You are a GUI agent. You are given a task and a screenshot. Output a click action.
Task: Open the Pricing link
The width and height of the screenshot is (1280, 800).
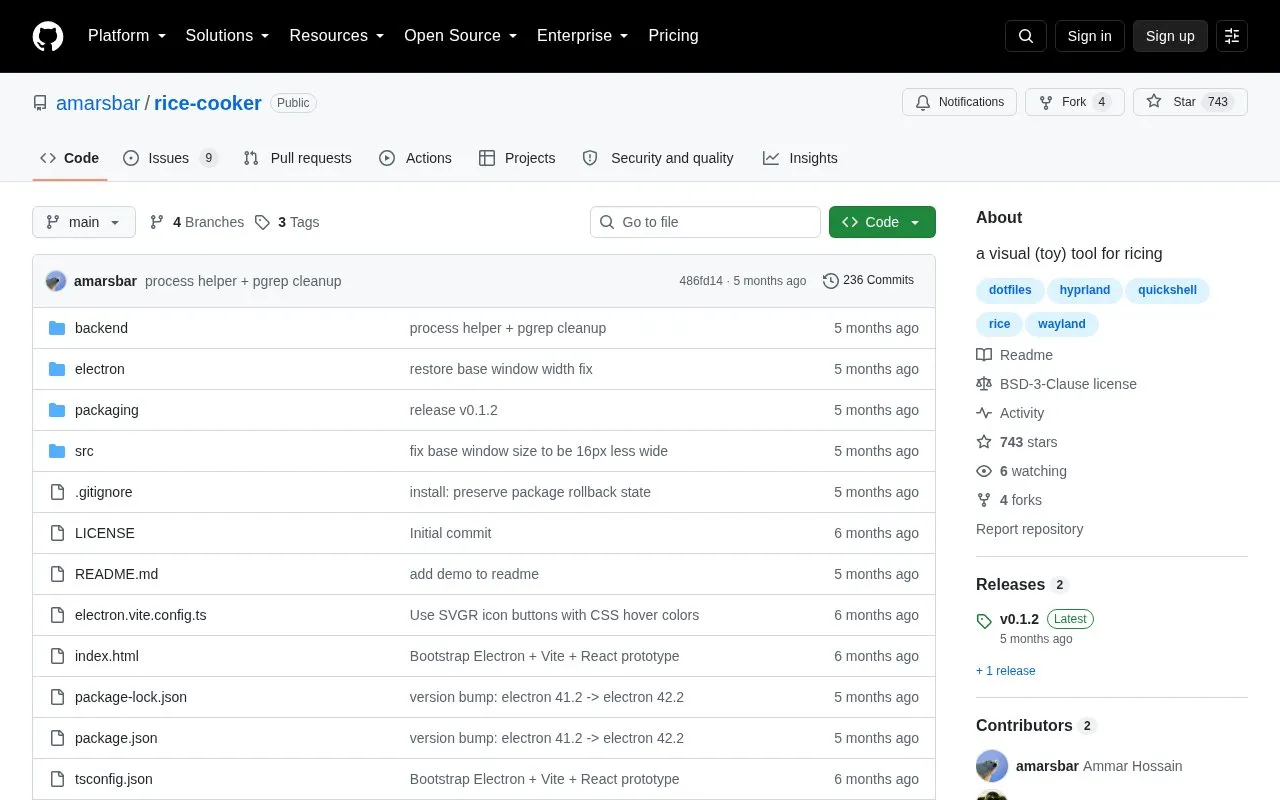[x=673, y=36]
